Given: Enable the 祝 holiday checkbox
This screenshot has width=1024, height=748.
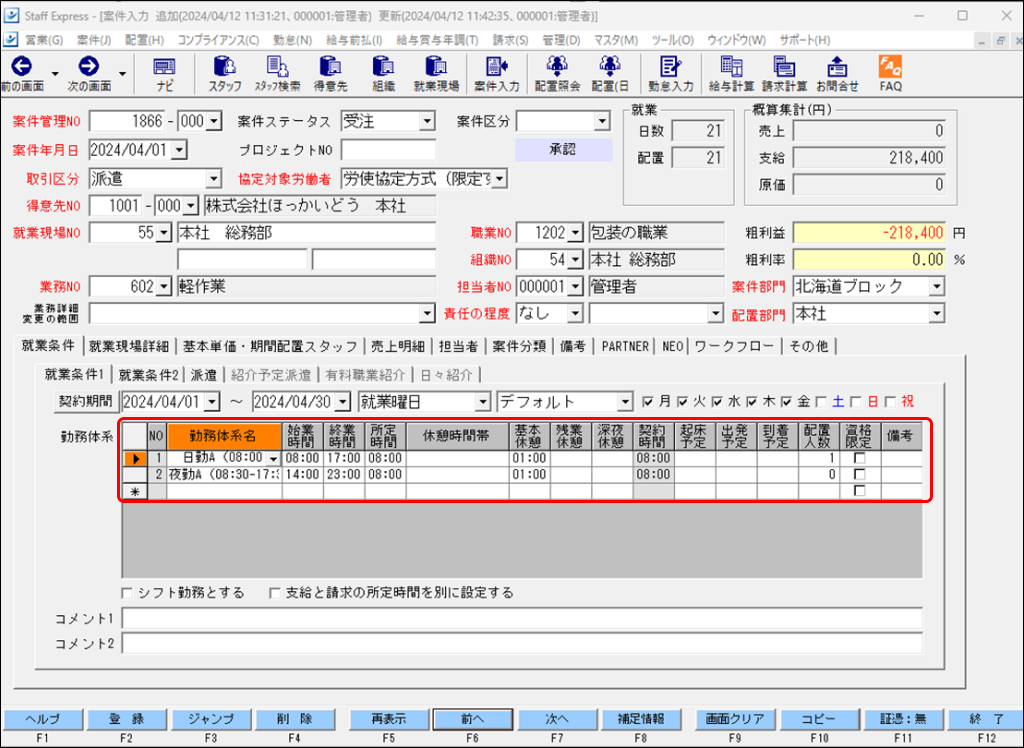Looking at the screenshot, I should coord(890,401).
